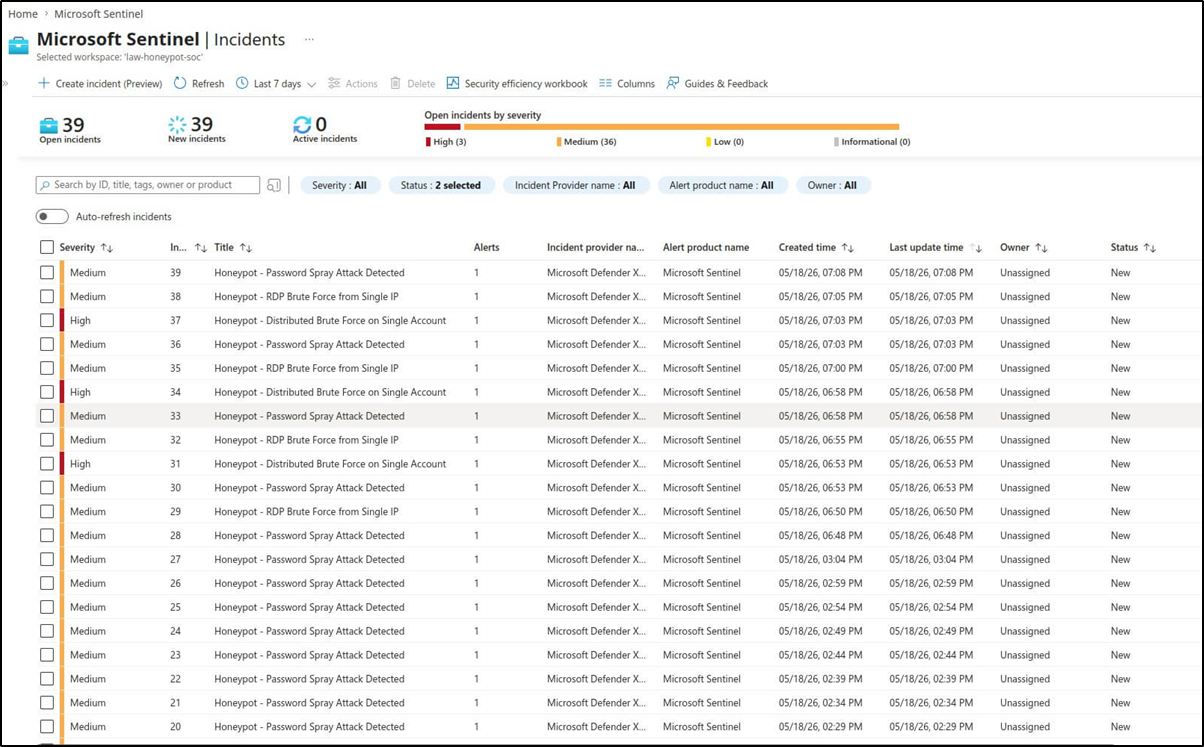Open Microsoft Sentinel breadcrumb link

coord(99,14)
